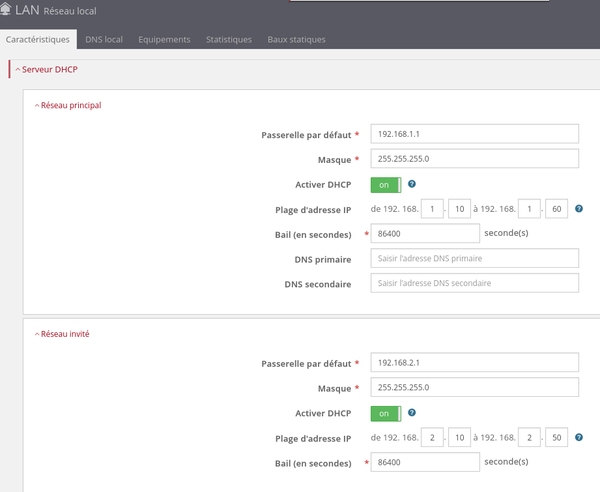Focus main network Passerelle par défaut field
This screenshot has width=600, height=492.
click(x=474, y=133)
